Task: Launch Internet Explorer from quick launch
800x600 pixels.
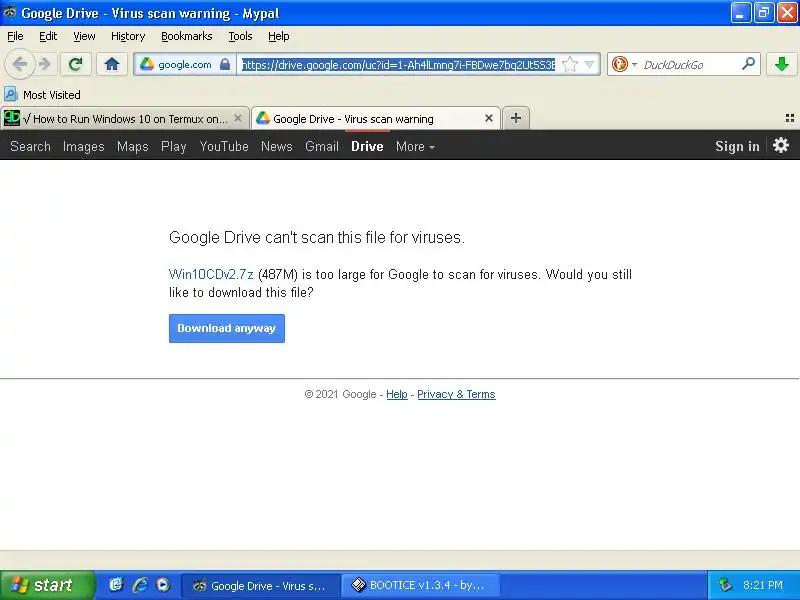Action: click(x=140, y=585)
